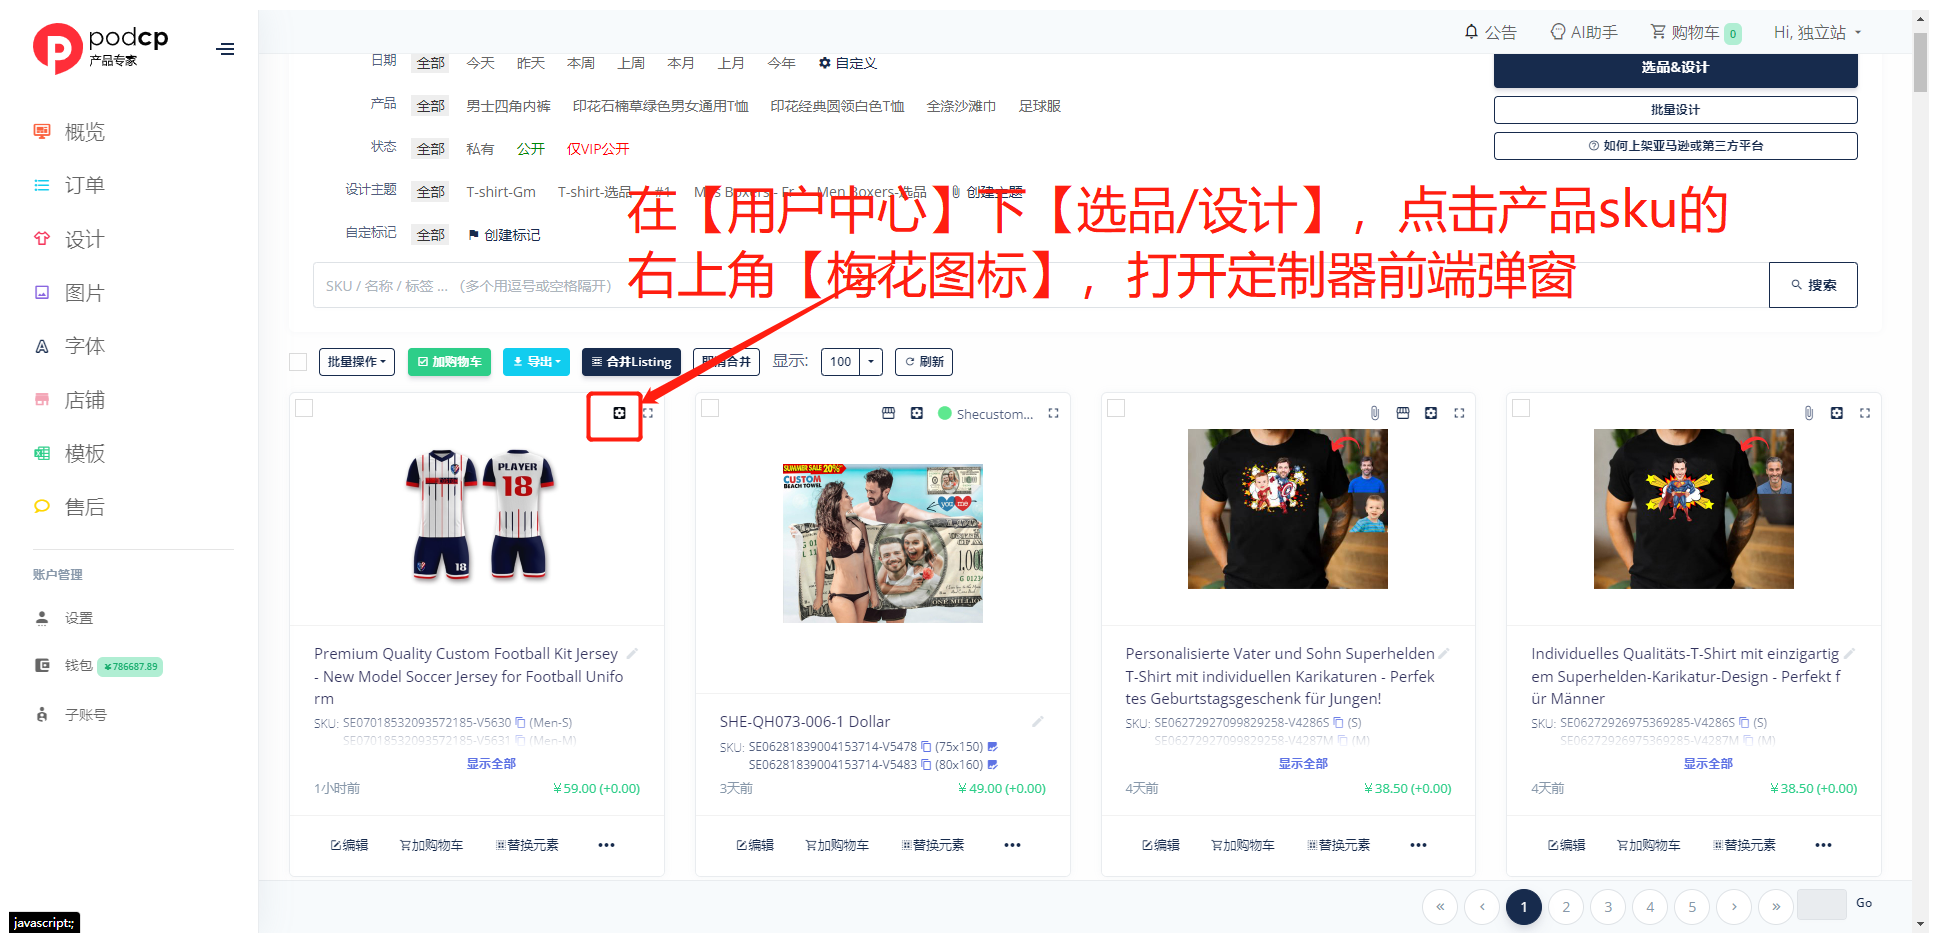
Task: Open 如何上架亚马逊或第三方平台 help
Action: click(x=1675, y=146)
